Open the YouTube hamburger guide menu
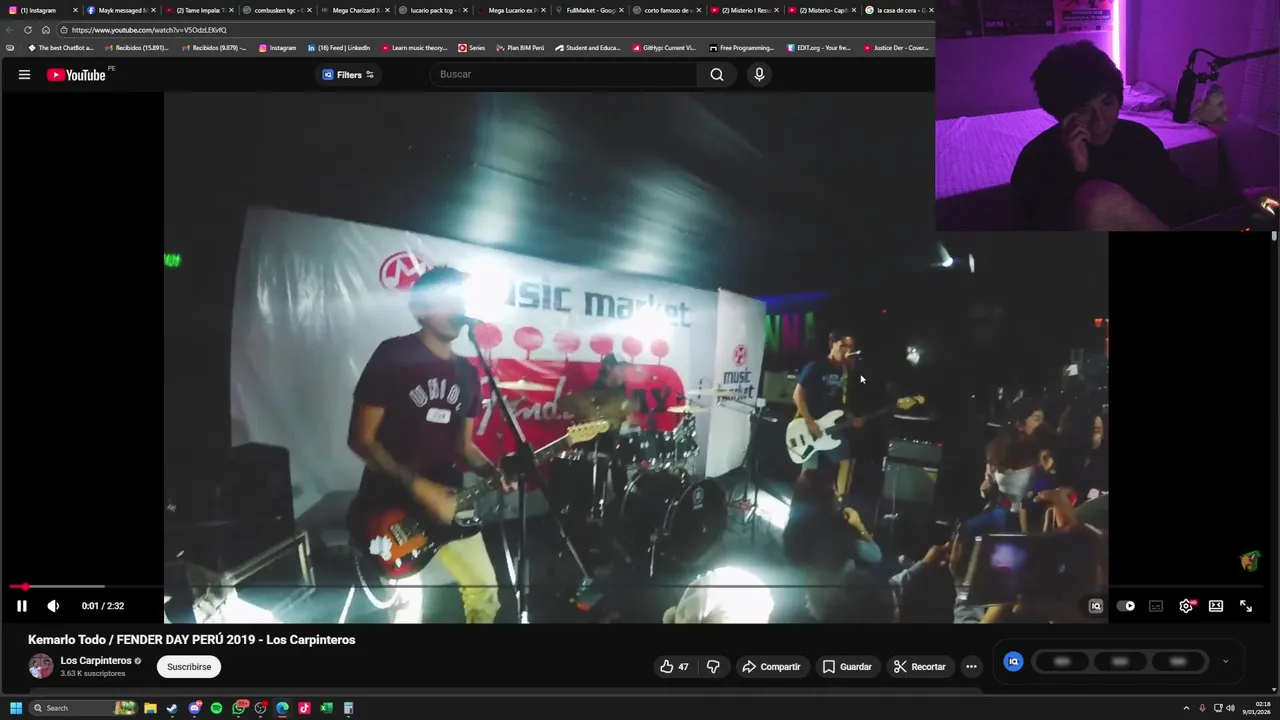1280x720 pixels. point(24,75)
